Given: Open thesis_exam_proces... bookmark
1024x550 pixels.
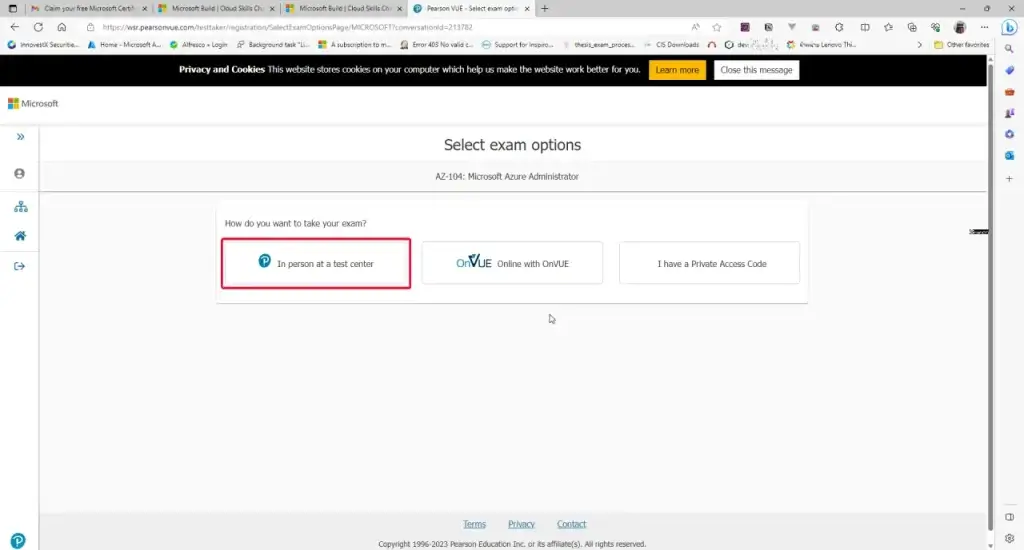Looking at the screenshot, I should pos(598,44).
